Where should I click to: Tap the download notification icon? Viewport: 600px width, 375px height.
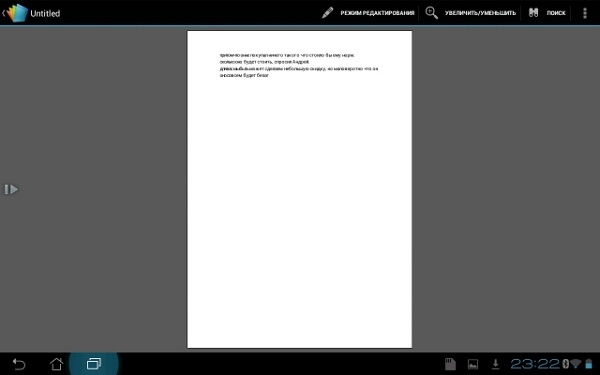[x=496, y=364]
